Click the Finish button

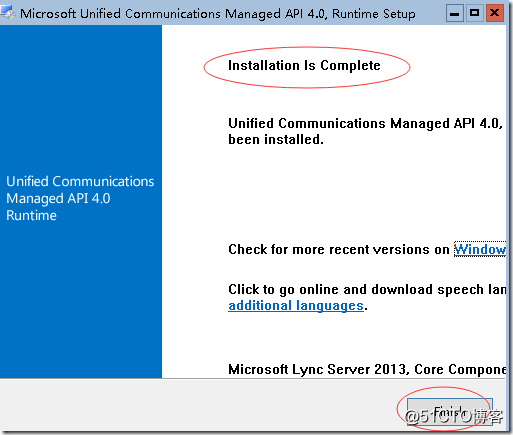[x=450, y=412]
